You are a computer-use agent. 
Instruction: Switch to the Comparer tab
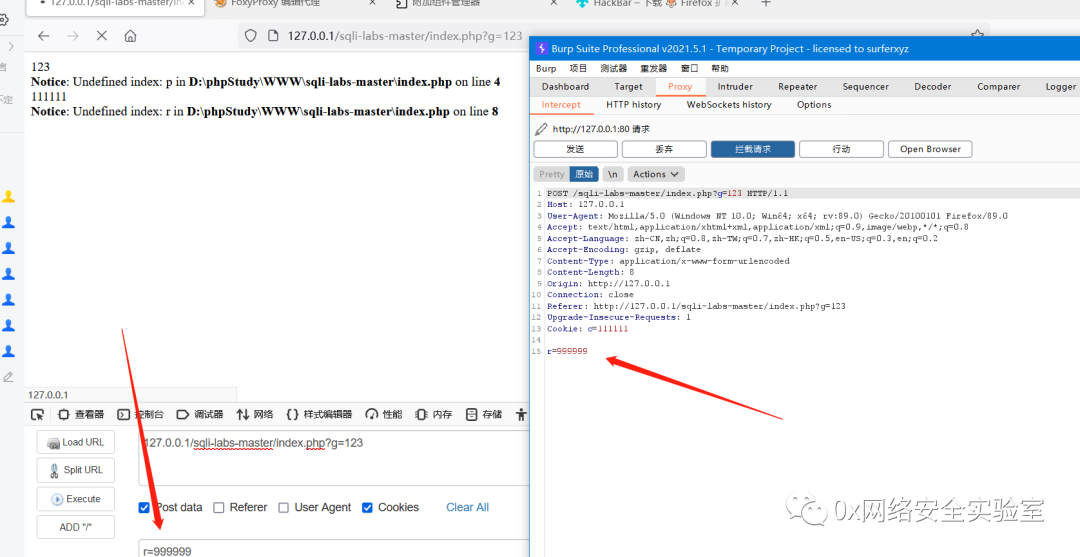tap(999, 87)
